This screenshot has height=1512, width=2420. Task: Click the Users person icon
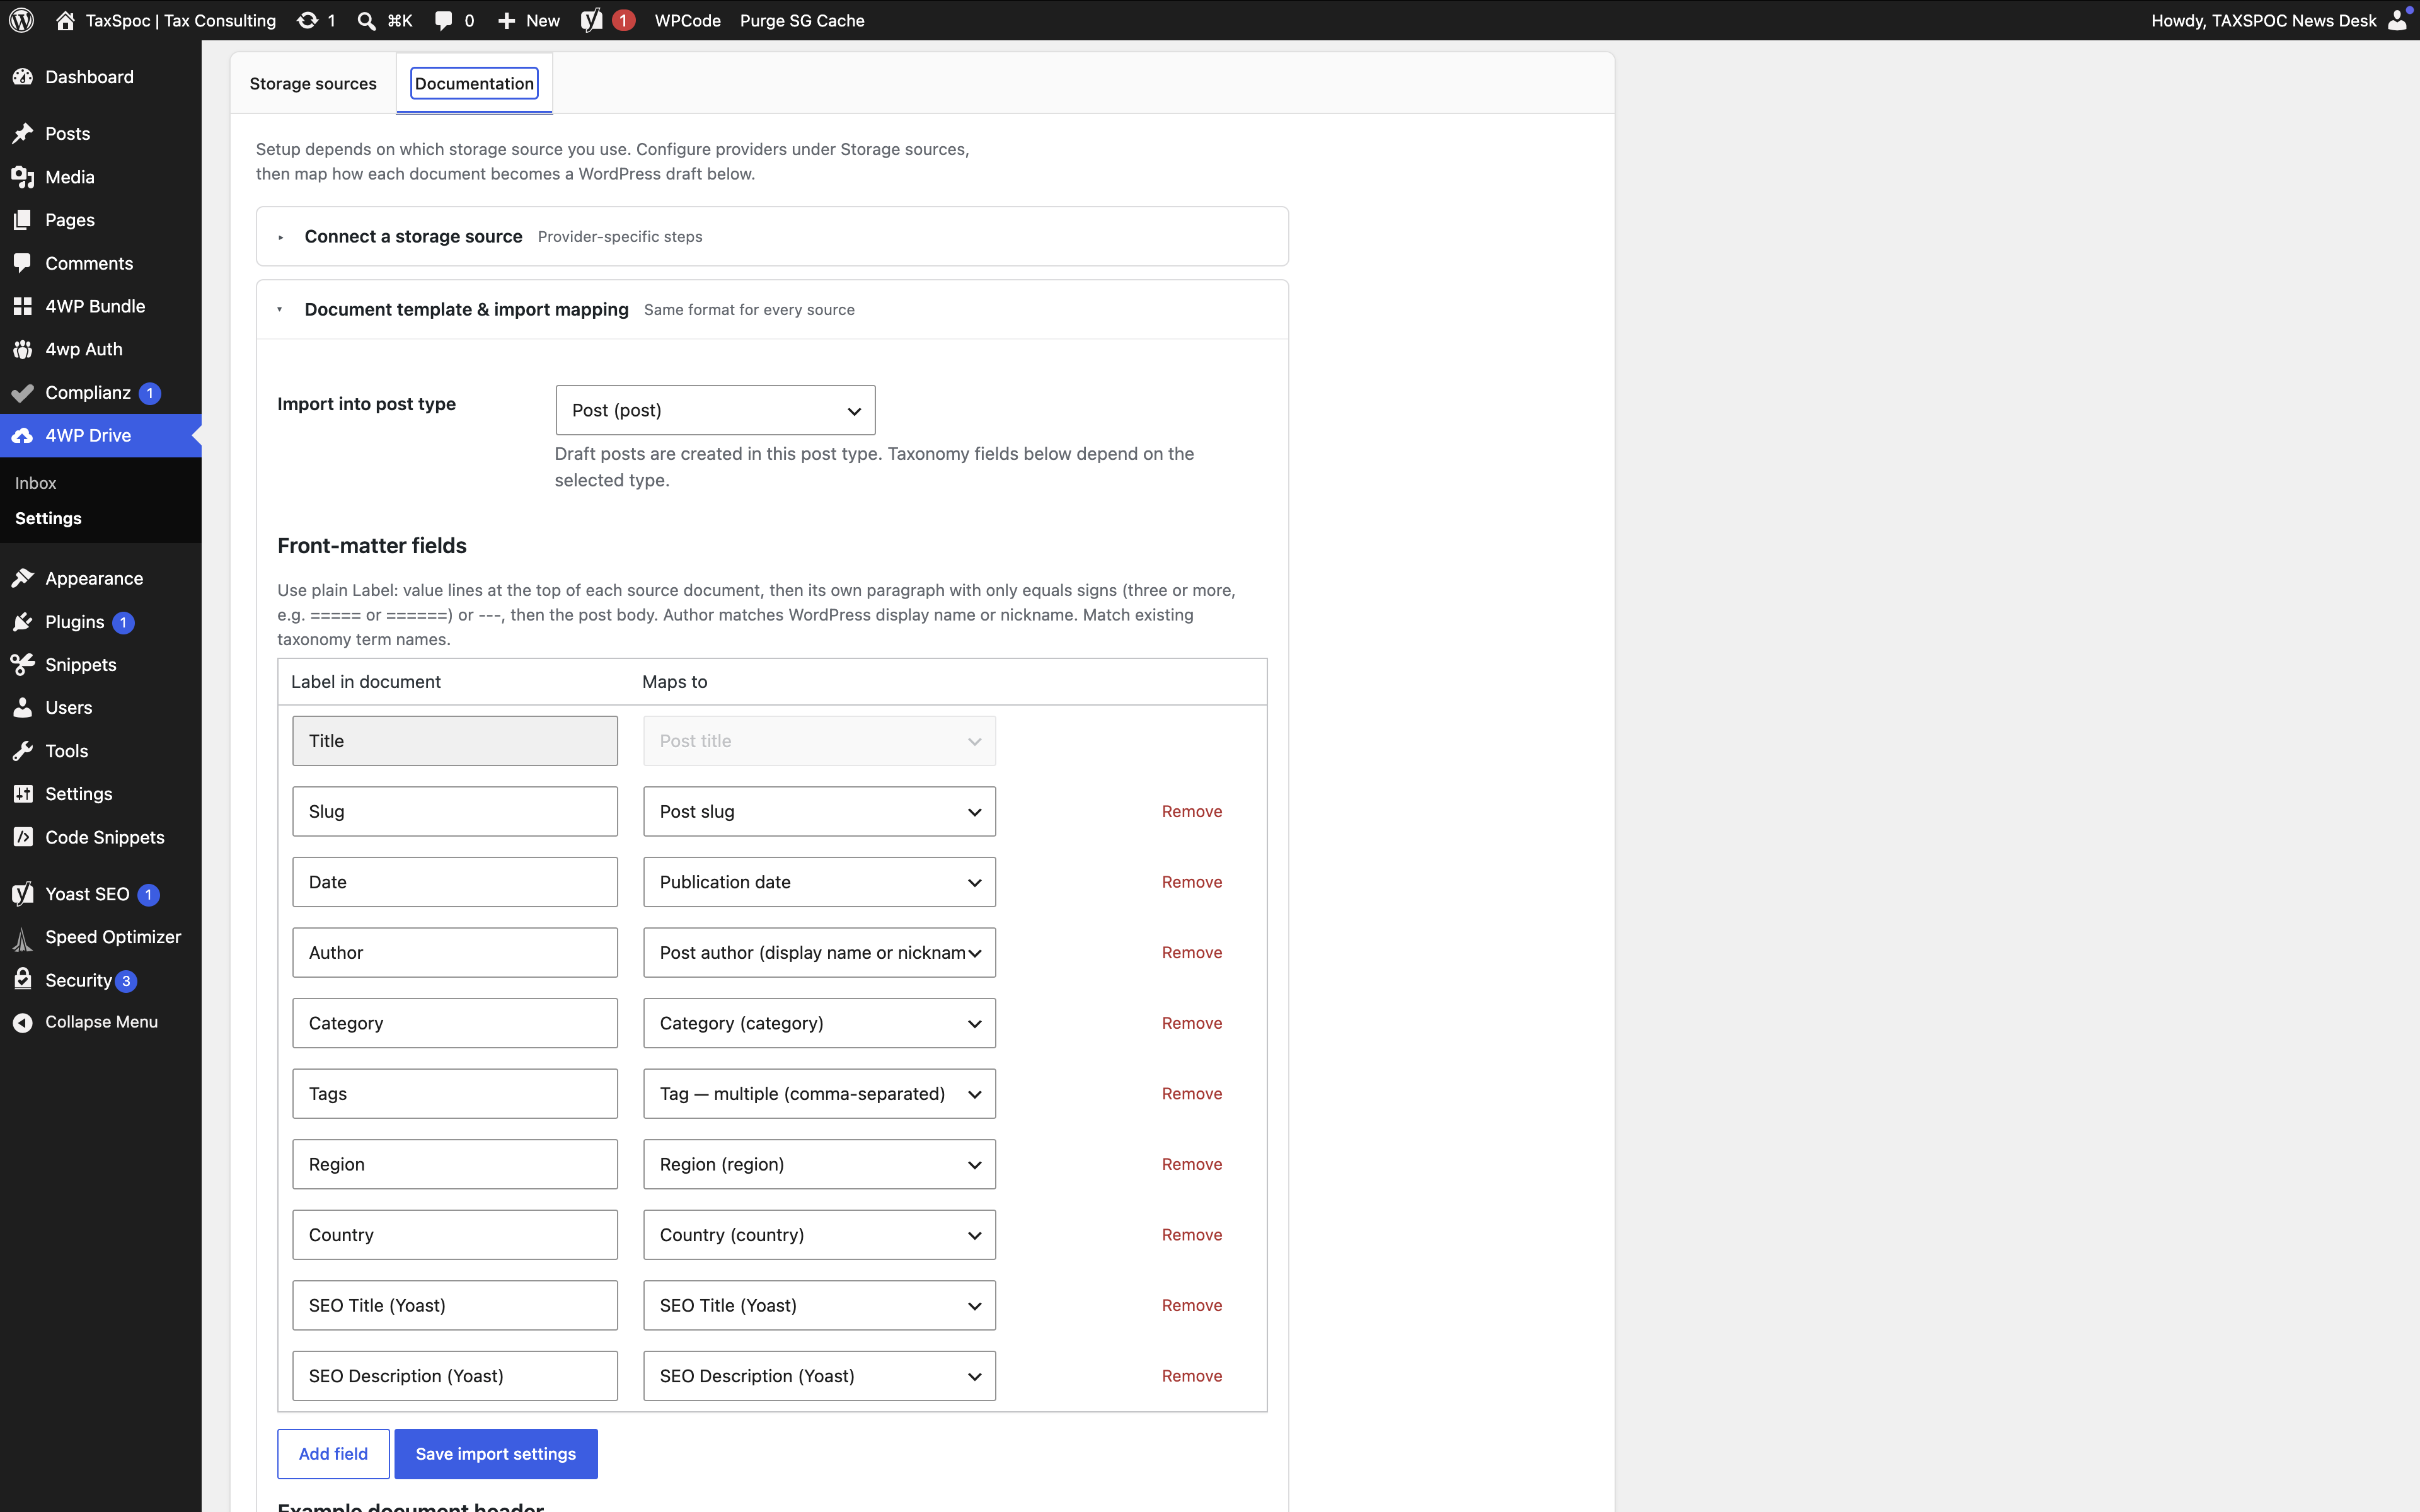[23, 708]
